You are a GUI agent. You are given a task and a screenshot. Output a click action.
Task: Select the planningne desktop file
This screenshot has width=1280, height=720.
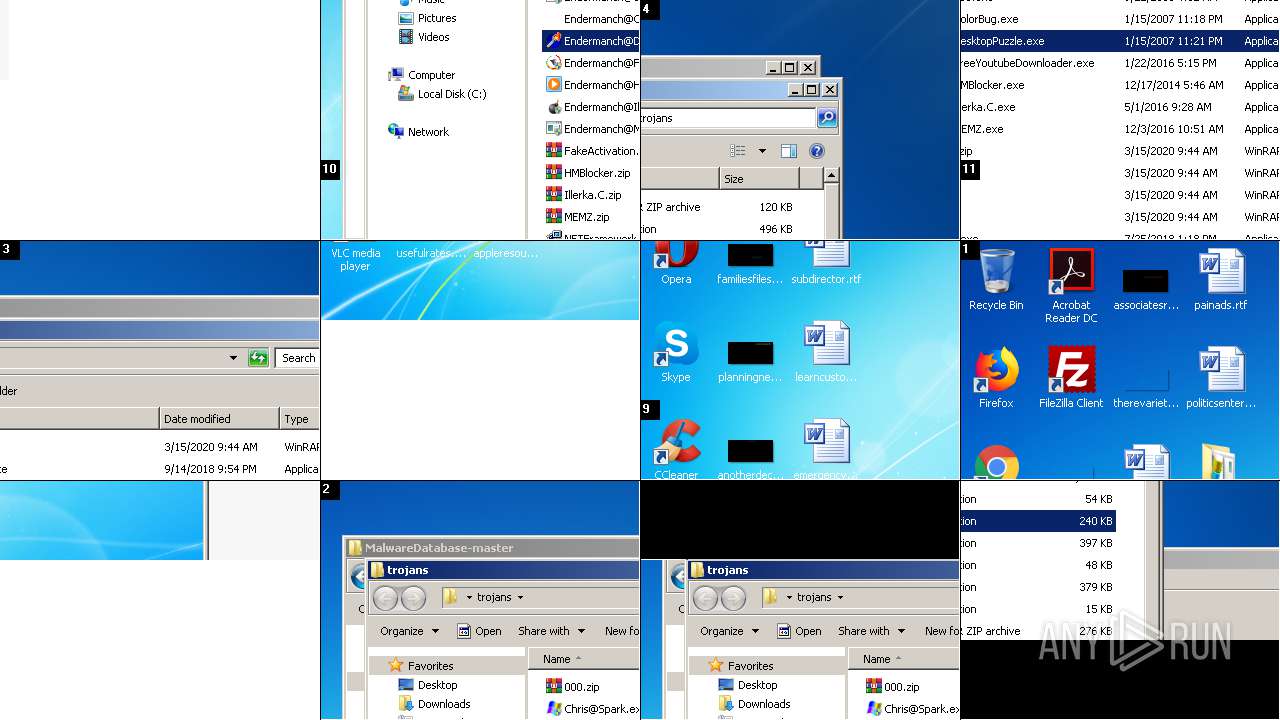click(x=750, y=361)
